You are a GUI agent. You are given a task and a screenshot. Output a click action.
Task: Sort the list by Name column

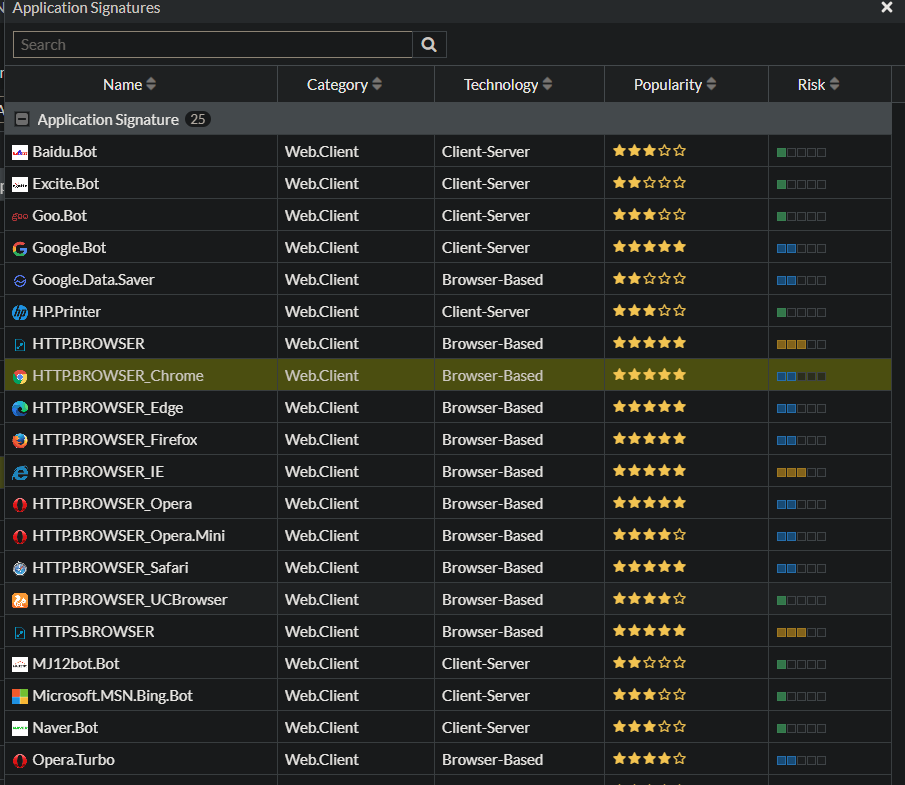coord(130,85)
